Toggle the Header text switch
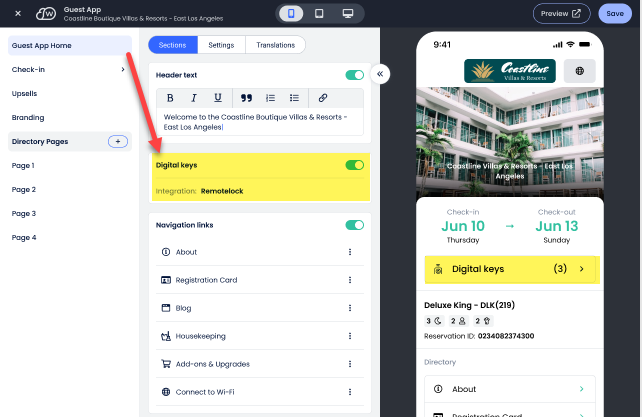This screenshot has height=417, width=642. tap(355, 75)
